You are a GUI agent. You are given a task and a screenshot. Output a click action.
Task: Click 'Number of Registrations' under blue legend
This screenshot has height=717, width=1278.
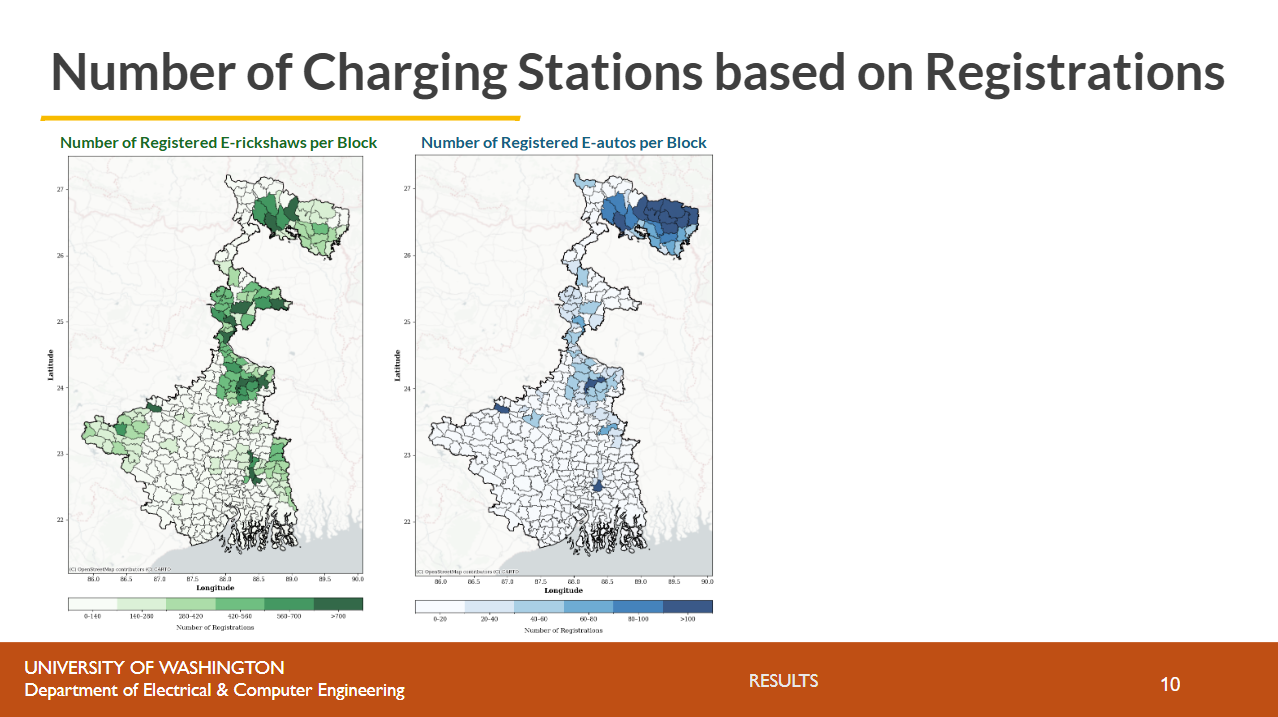563,630
